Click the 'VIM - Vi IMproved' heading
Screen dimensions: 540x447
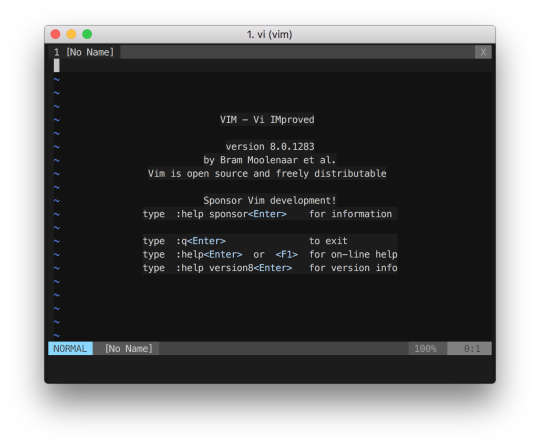267,119
